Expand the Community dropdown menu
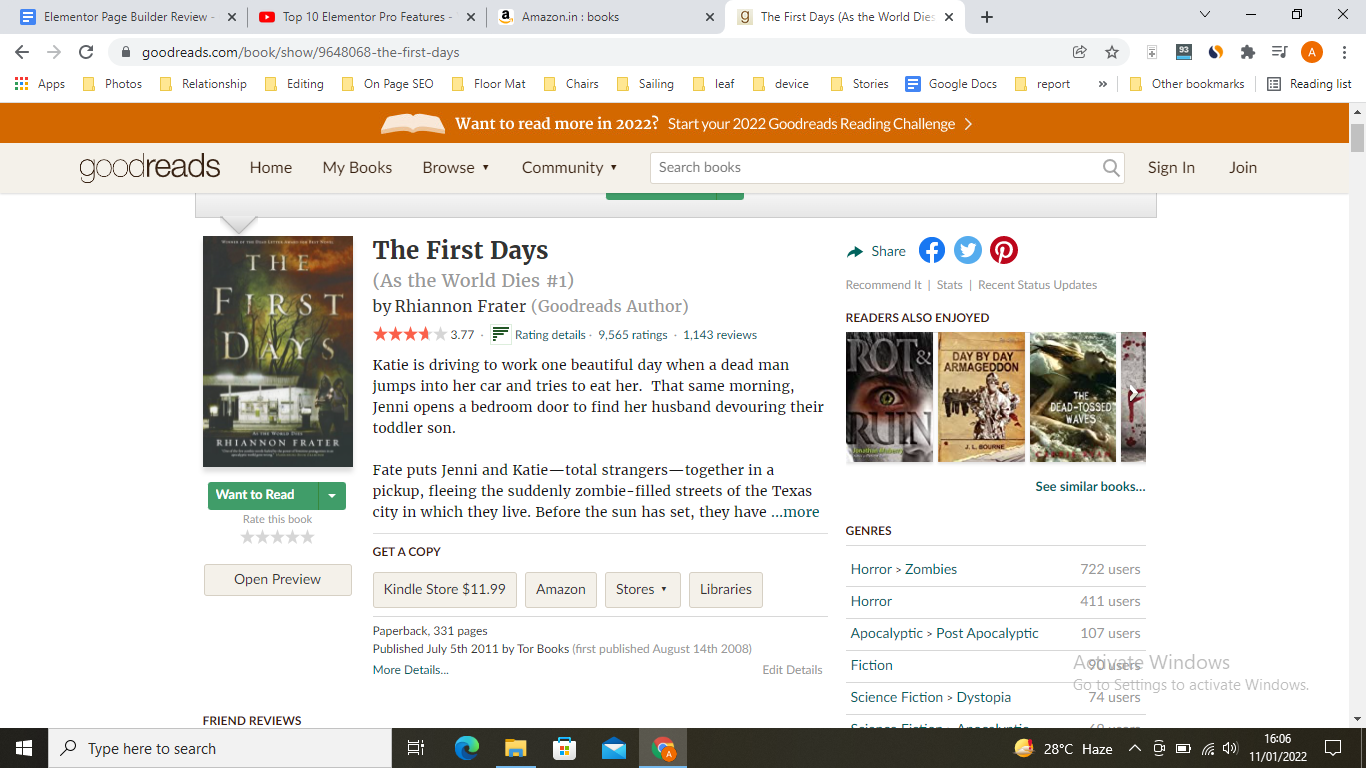This screenshot has width=1366, height=768. click(x=570, y=168)
